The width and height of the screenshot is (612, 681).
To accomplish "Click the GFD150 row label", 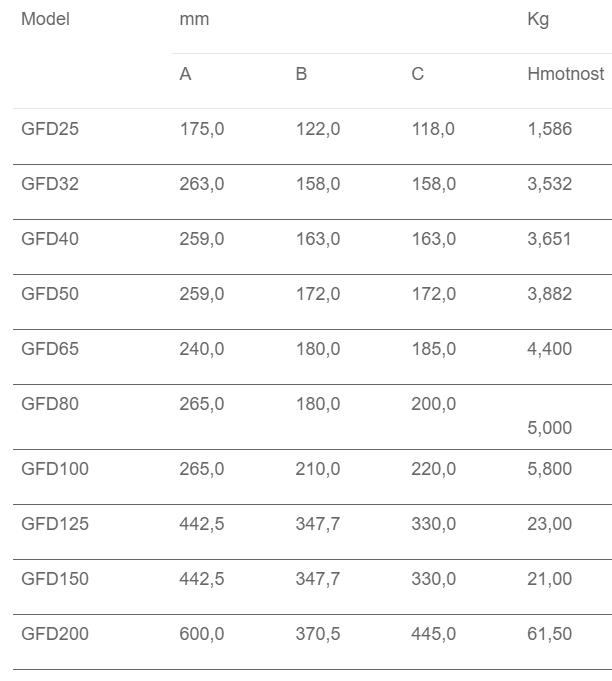I will point(55,579).
